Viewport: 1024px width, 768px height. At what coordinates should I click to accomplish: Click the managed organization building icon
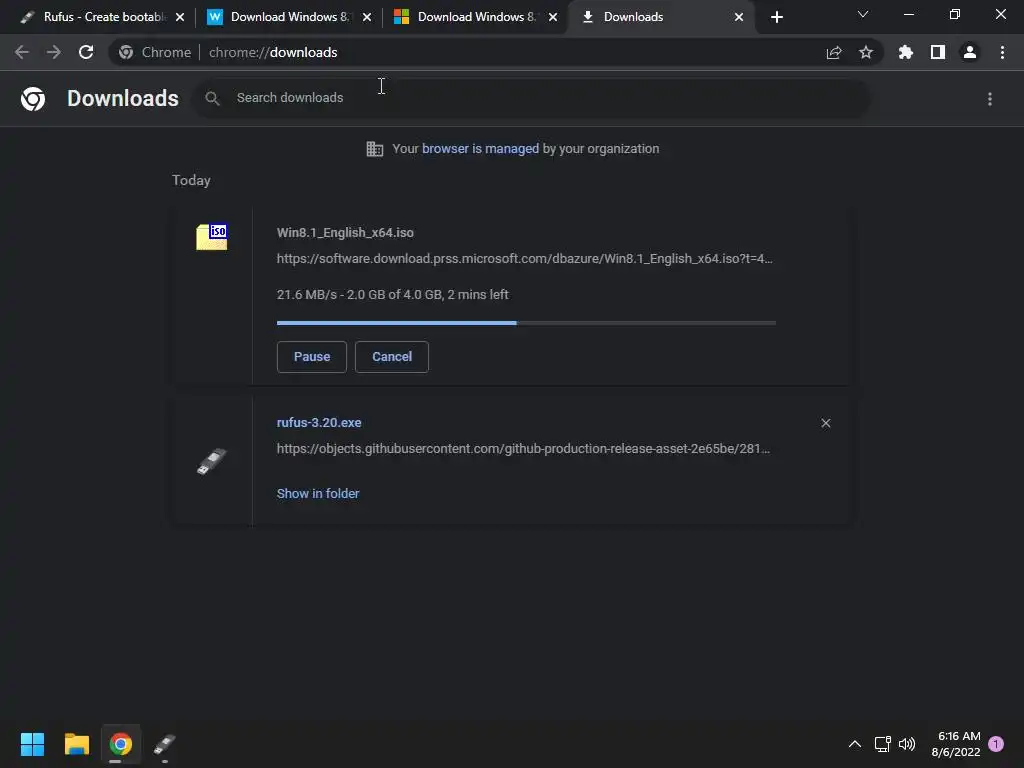pos(375,149)
